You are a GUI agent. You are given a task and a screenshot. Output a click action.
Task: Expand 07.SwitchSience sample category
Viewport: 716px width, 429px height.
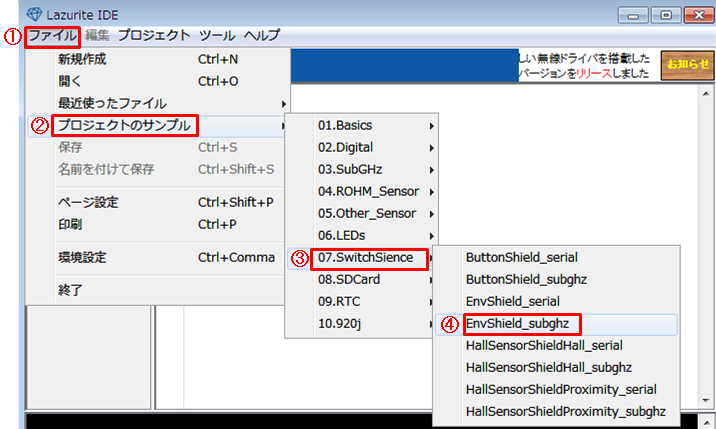coord(361,257)
